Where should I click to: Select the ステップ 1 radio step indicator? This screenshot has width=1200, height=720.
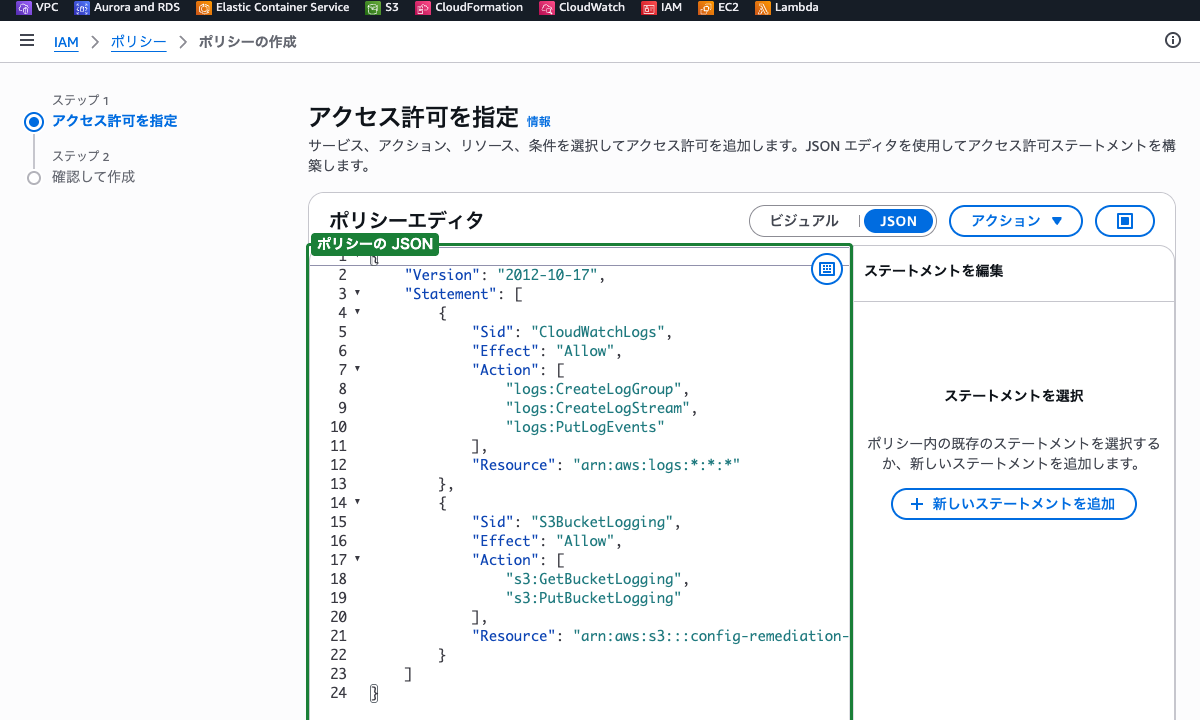point(34,122)
